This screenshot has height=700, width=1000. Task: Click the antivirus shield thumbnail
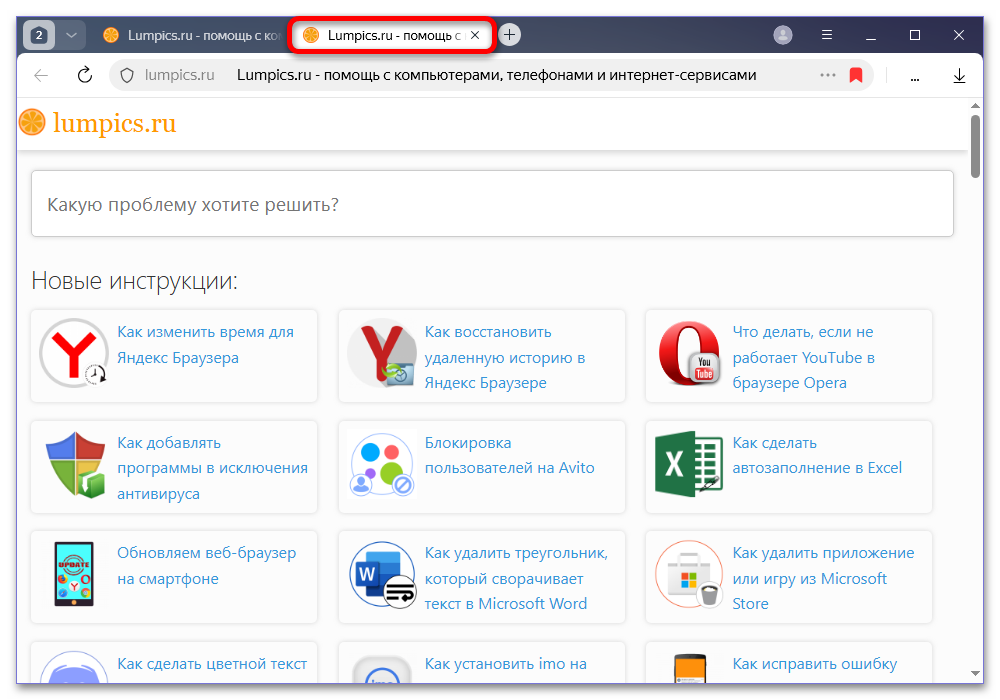(75, 465)
